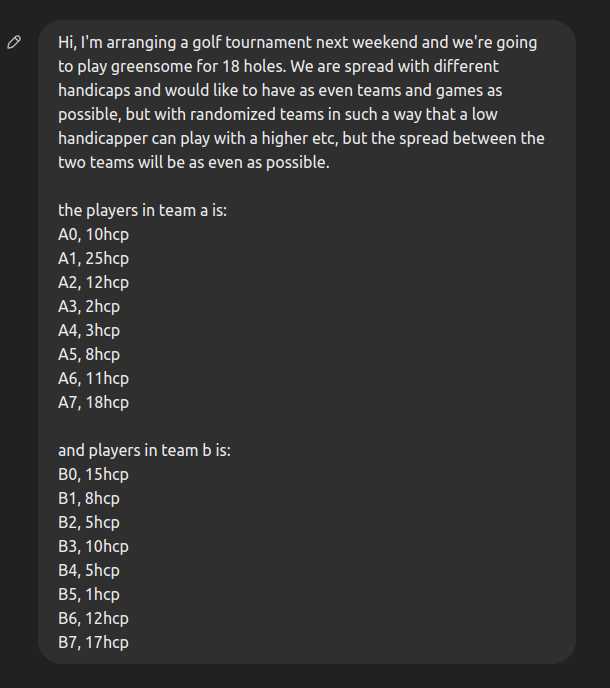Click the line reading B6, 12hcp

(93, 618)
